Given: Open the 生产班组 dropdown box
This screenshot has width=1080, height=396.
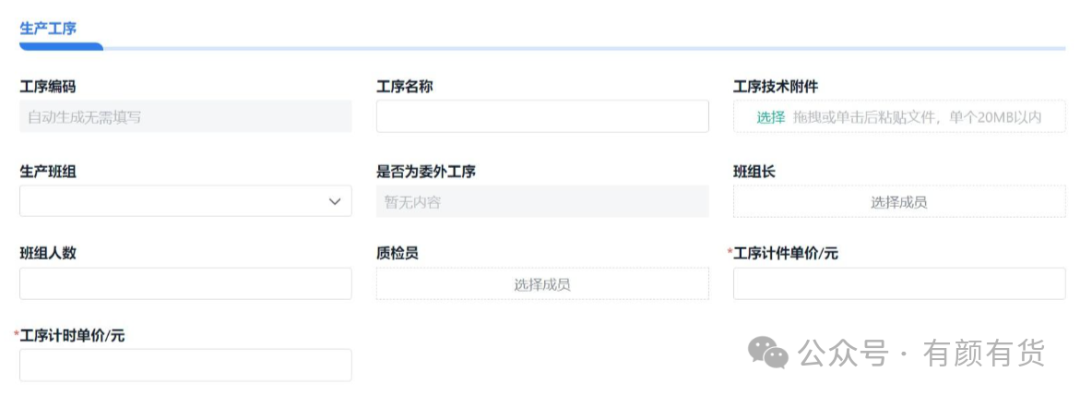Looking at the screenshot, I should pyautogui.click(x=185, y=201).
